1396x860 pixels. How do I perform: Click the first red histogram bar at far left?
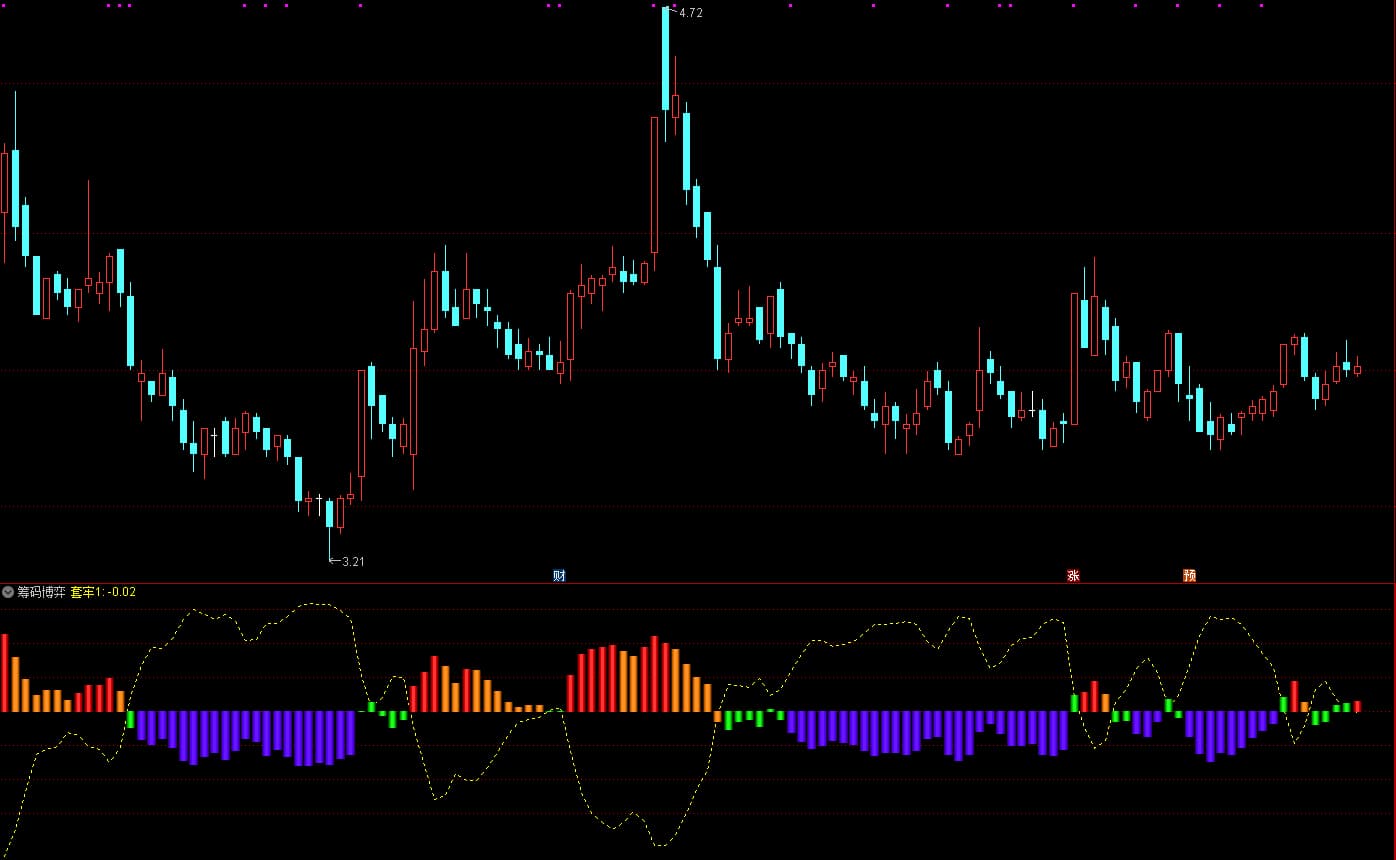pos(5,672)
